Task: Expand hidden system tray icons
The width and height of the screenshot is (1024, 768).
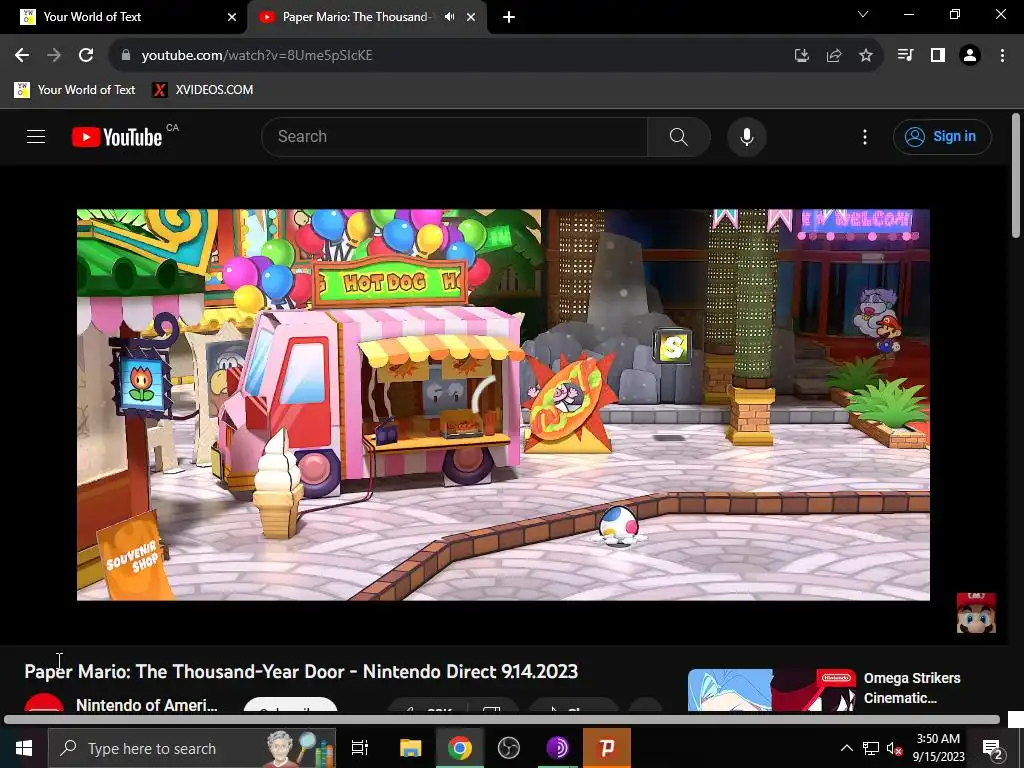Action: [x=846, y=748]
